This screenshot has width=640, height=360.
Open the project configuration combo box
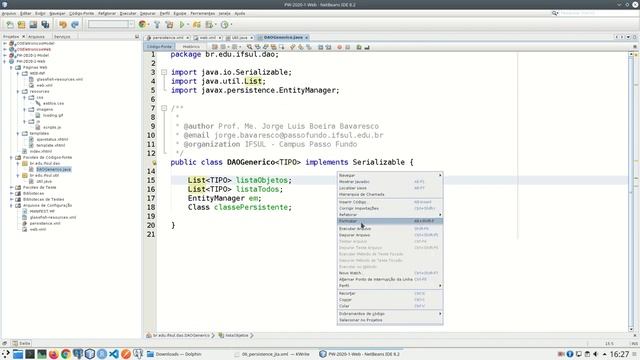pos(111,24)
